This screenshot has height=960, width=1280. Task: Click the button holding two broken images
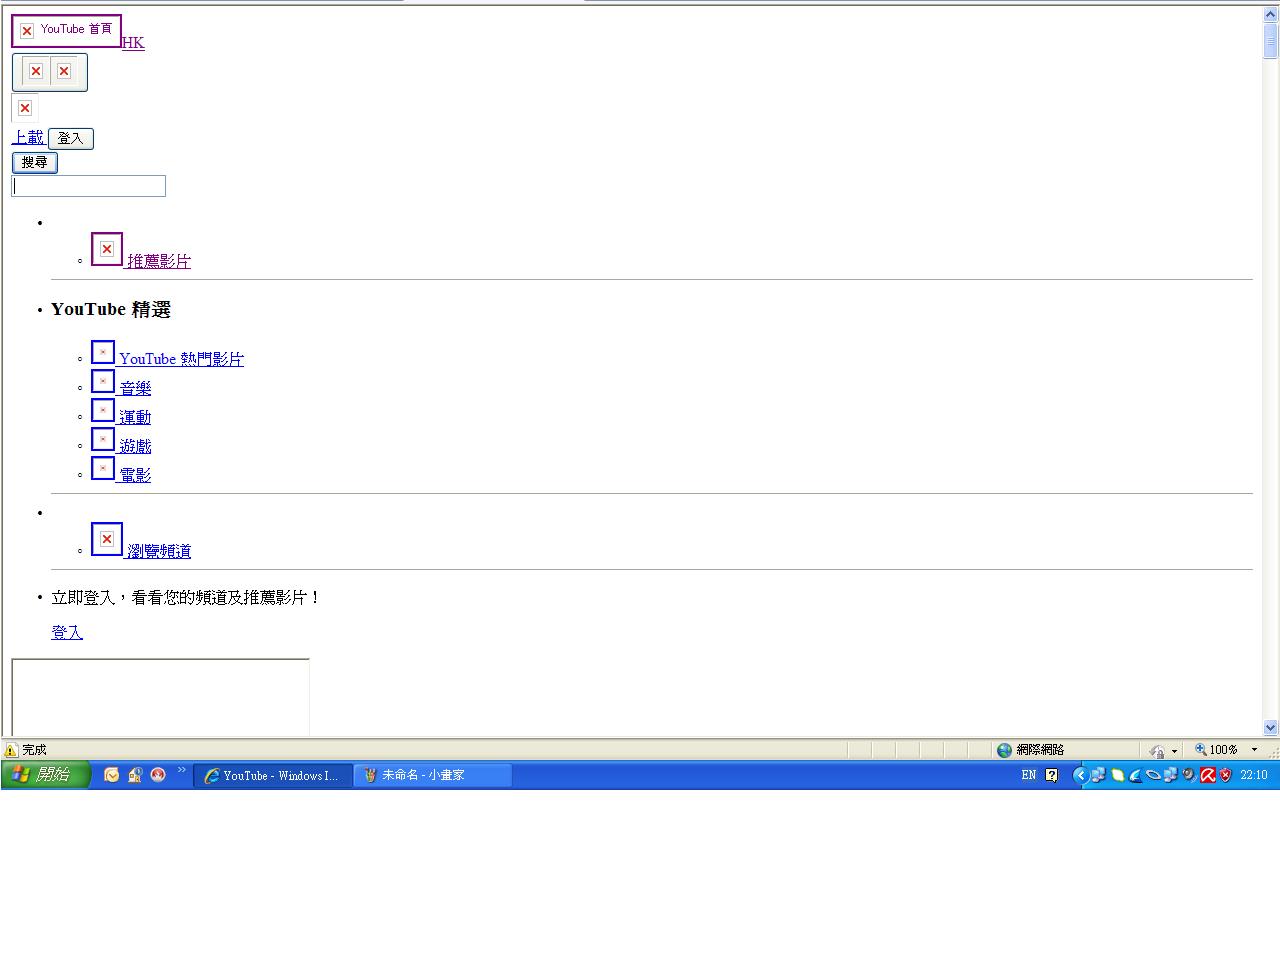coord(50,72)
